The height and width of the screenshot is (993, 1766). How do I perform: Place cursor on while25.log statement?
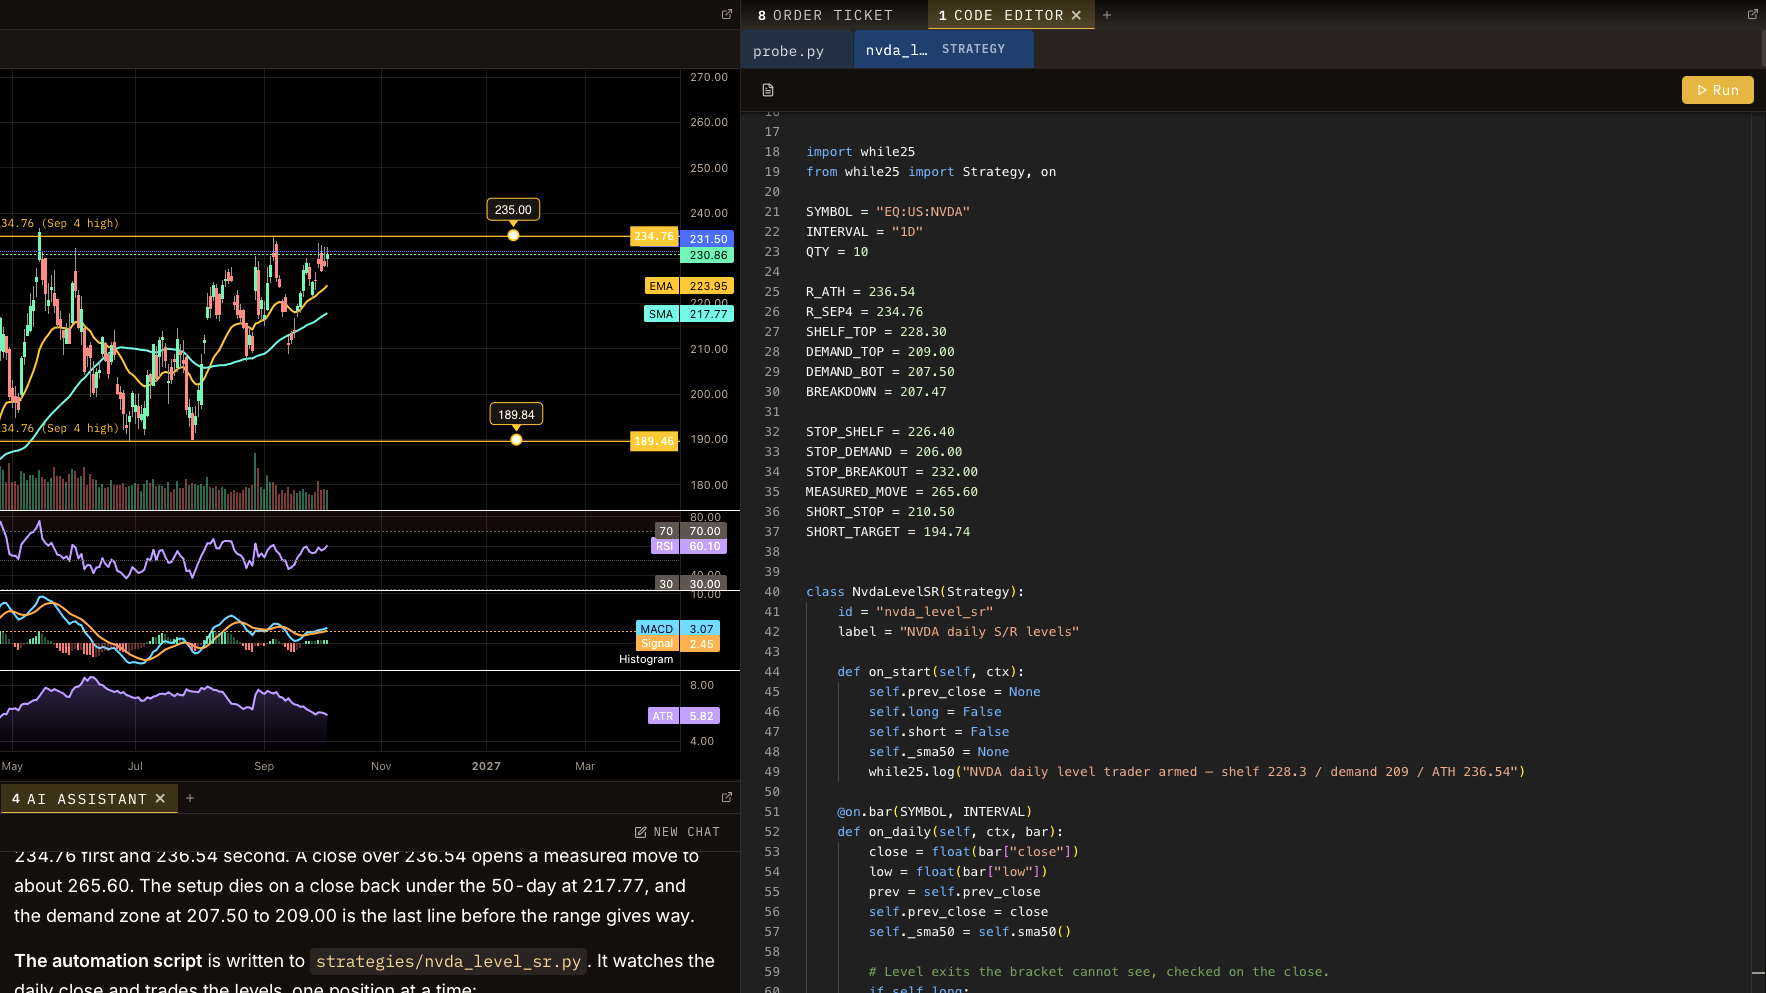[x=1197, y=772]
